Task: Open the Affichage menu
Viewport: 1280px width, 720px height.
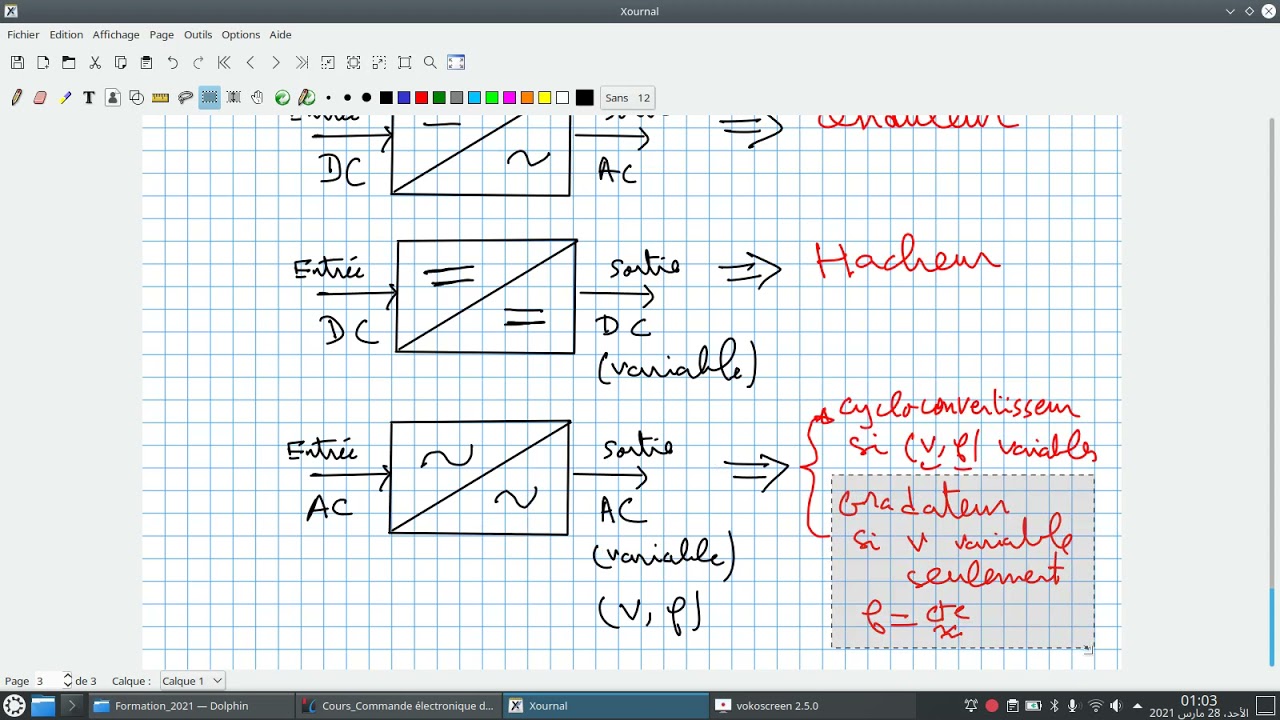Action: pyautogui.click(x=116, y=34)
